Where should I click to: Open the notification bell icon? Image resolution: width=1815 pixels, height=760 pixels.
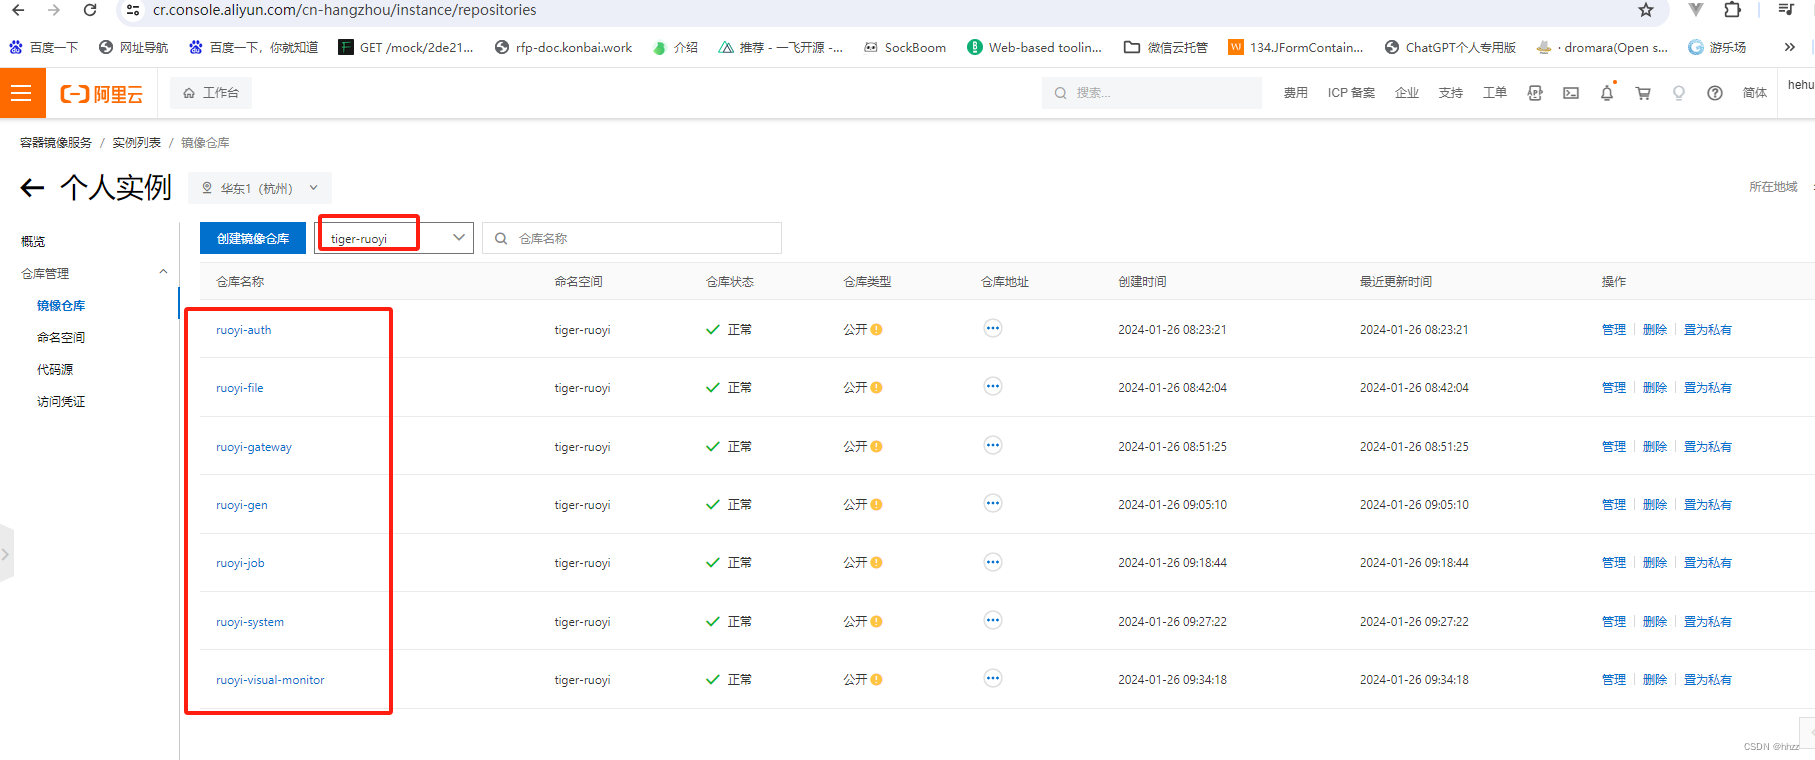click(x=1607, y=93)
